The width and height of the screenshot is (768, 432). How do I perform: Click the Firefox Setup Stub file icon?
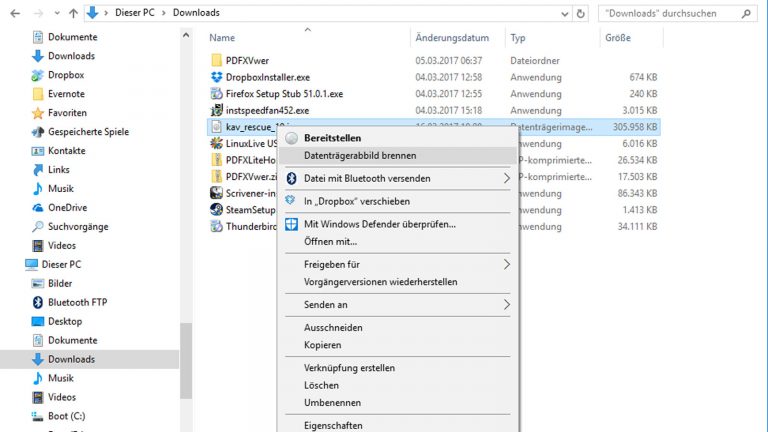(217, 94)
